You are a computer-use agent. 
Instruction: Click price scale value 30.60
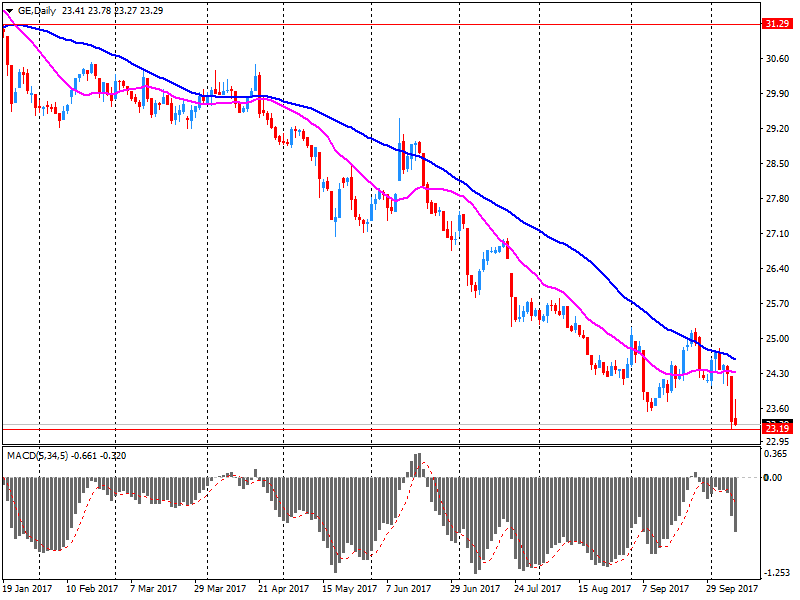pyautogui.click(x=778, y=59)
